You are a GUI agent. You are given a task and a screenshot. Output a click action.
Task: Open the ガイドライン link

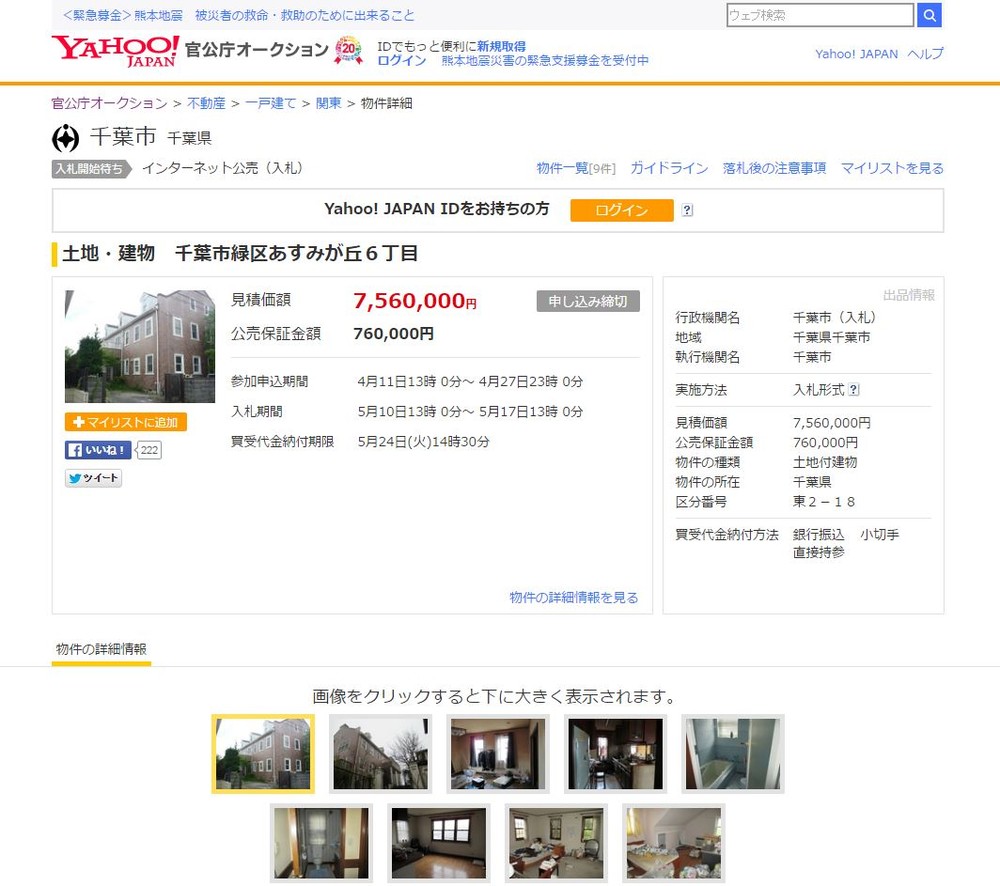pos(669,168)
